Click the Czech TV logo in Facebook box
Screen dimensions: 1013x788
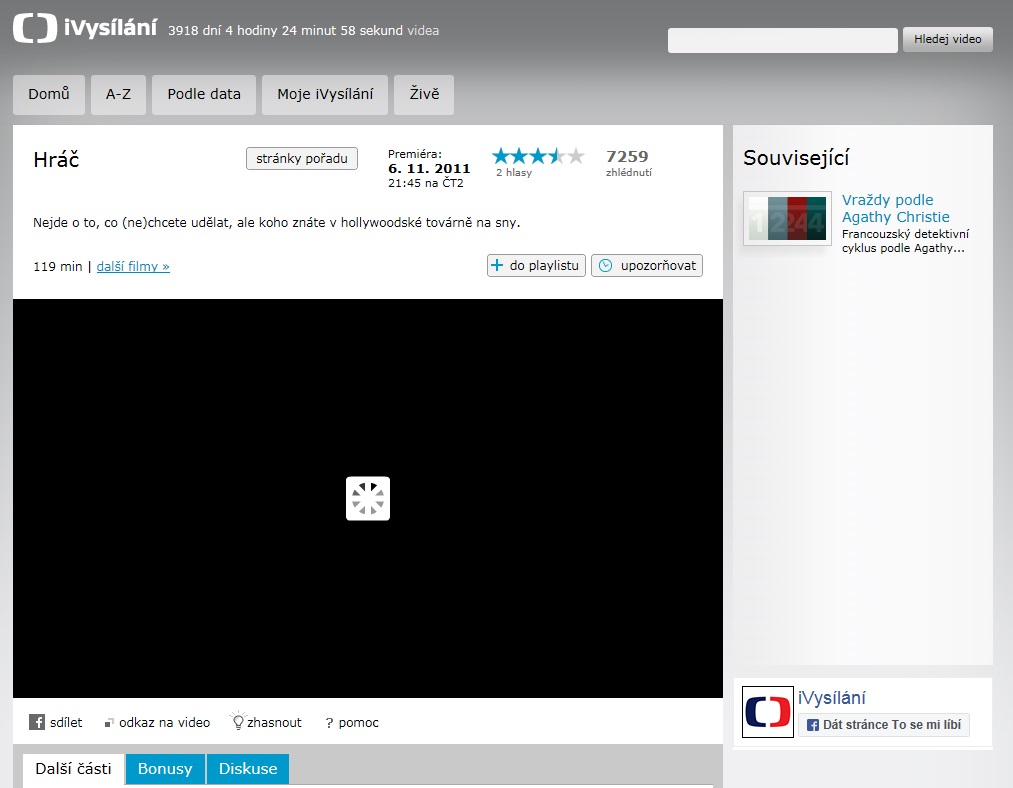(x=768, y=713)
